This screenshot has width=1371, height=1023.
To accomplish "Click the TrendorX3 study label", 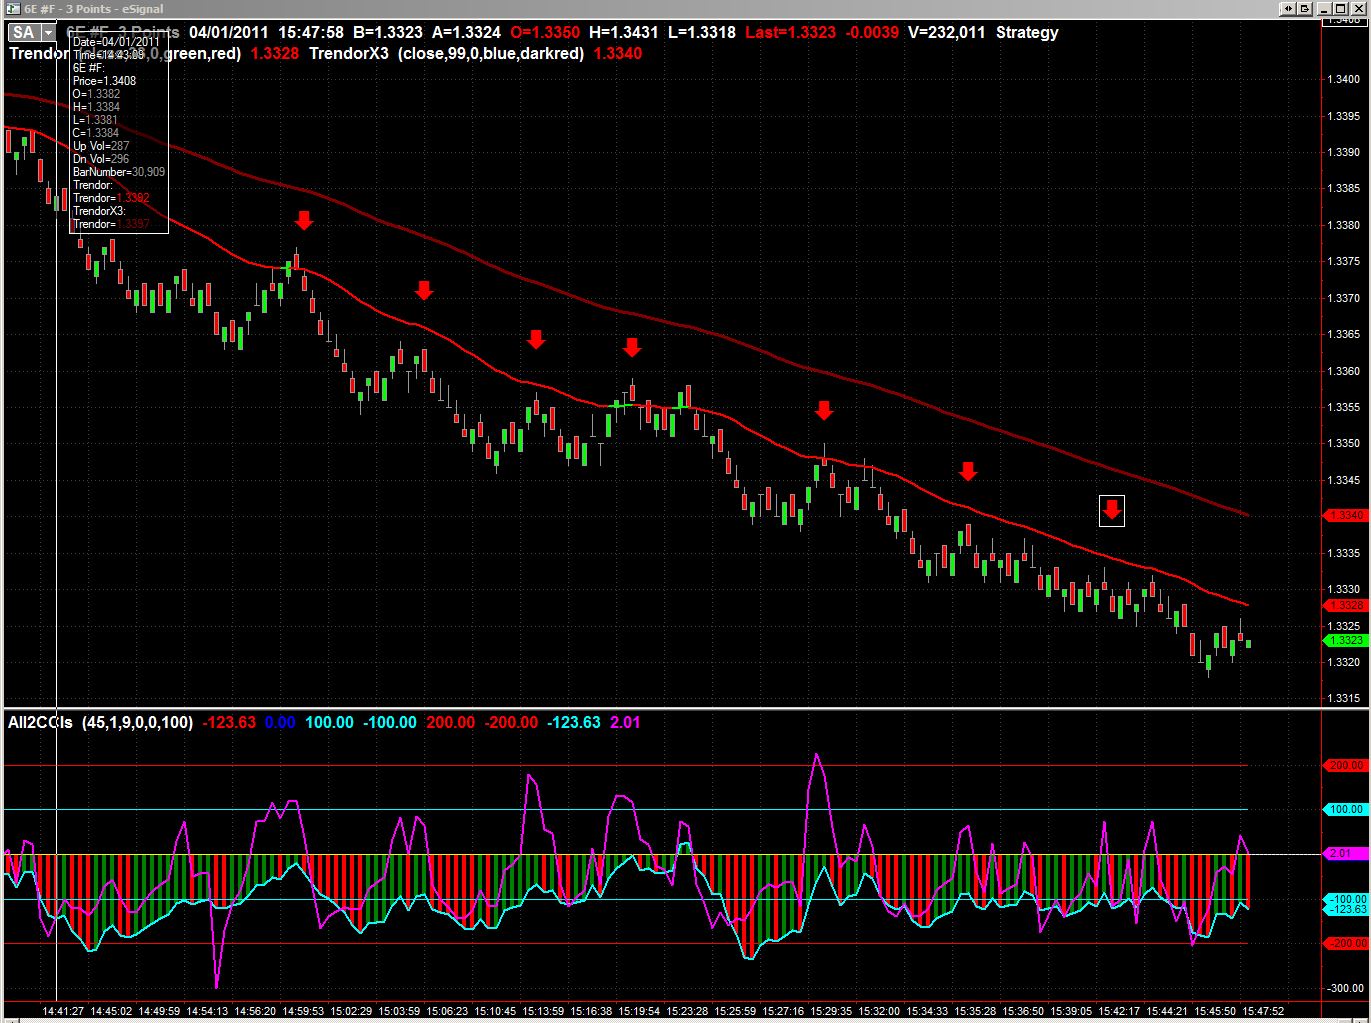I will pyautogui.click(x=350, y=53).
